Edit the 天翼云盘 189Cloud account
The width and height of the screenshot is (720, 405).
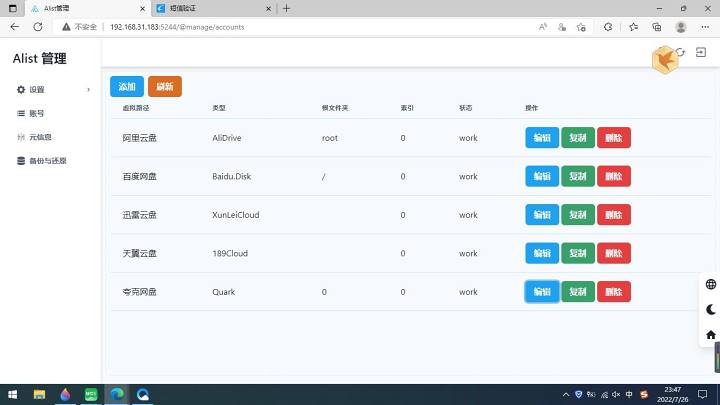[542, 253]
